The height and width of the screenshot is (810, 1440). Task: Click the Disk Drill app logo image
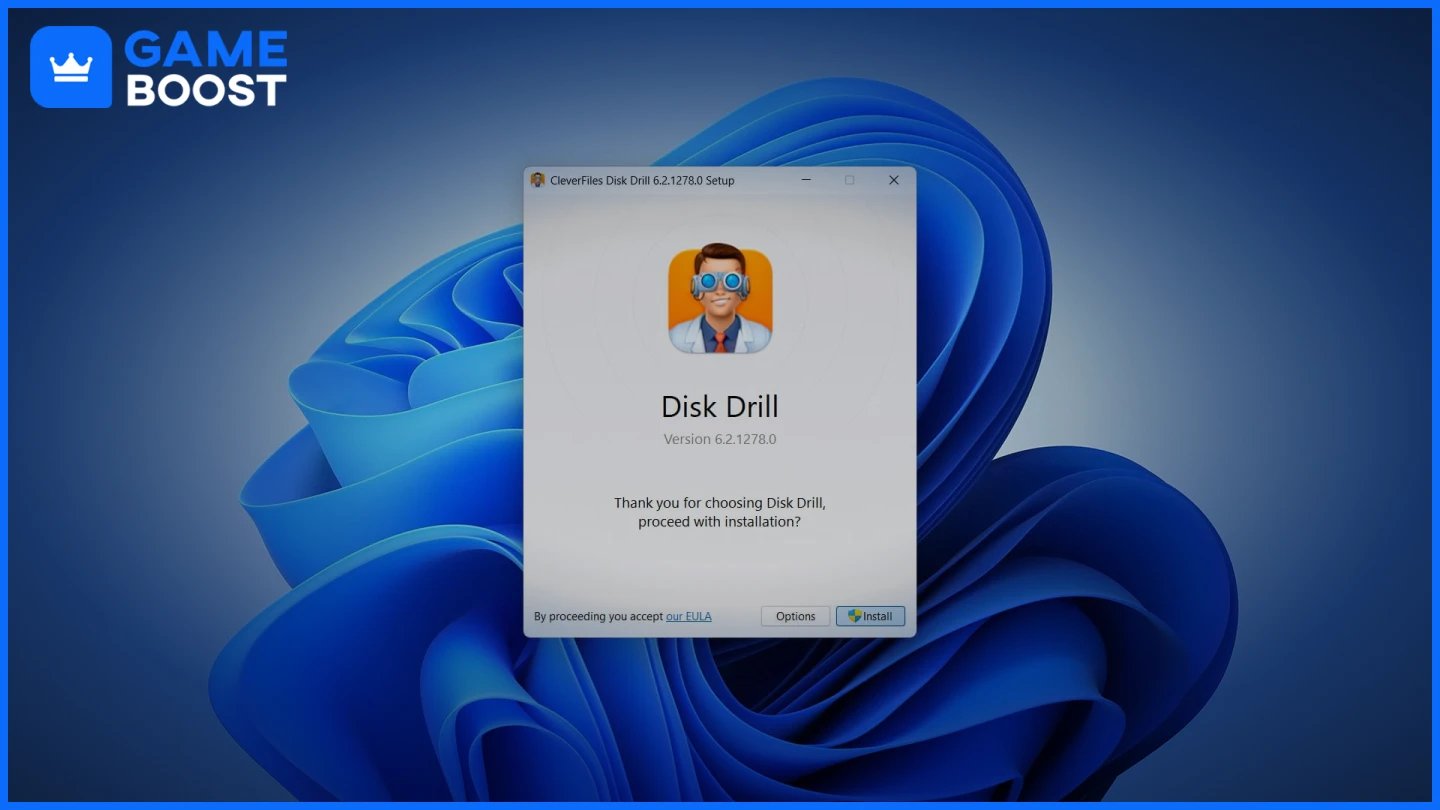pyautogui.click(x=720, y=301)
